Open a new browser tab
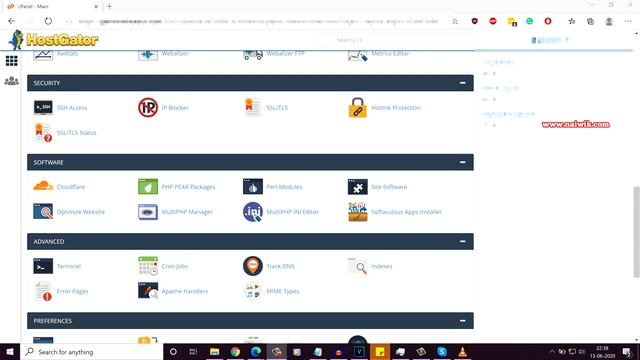This screenshot has width=640, height=360. [x=109, y=6]
